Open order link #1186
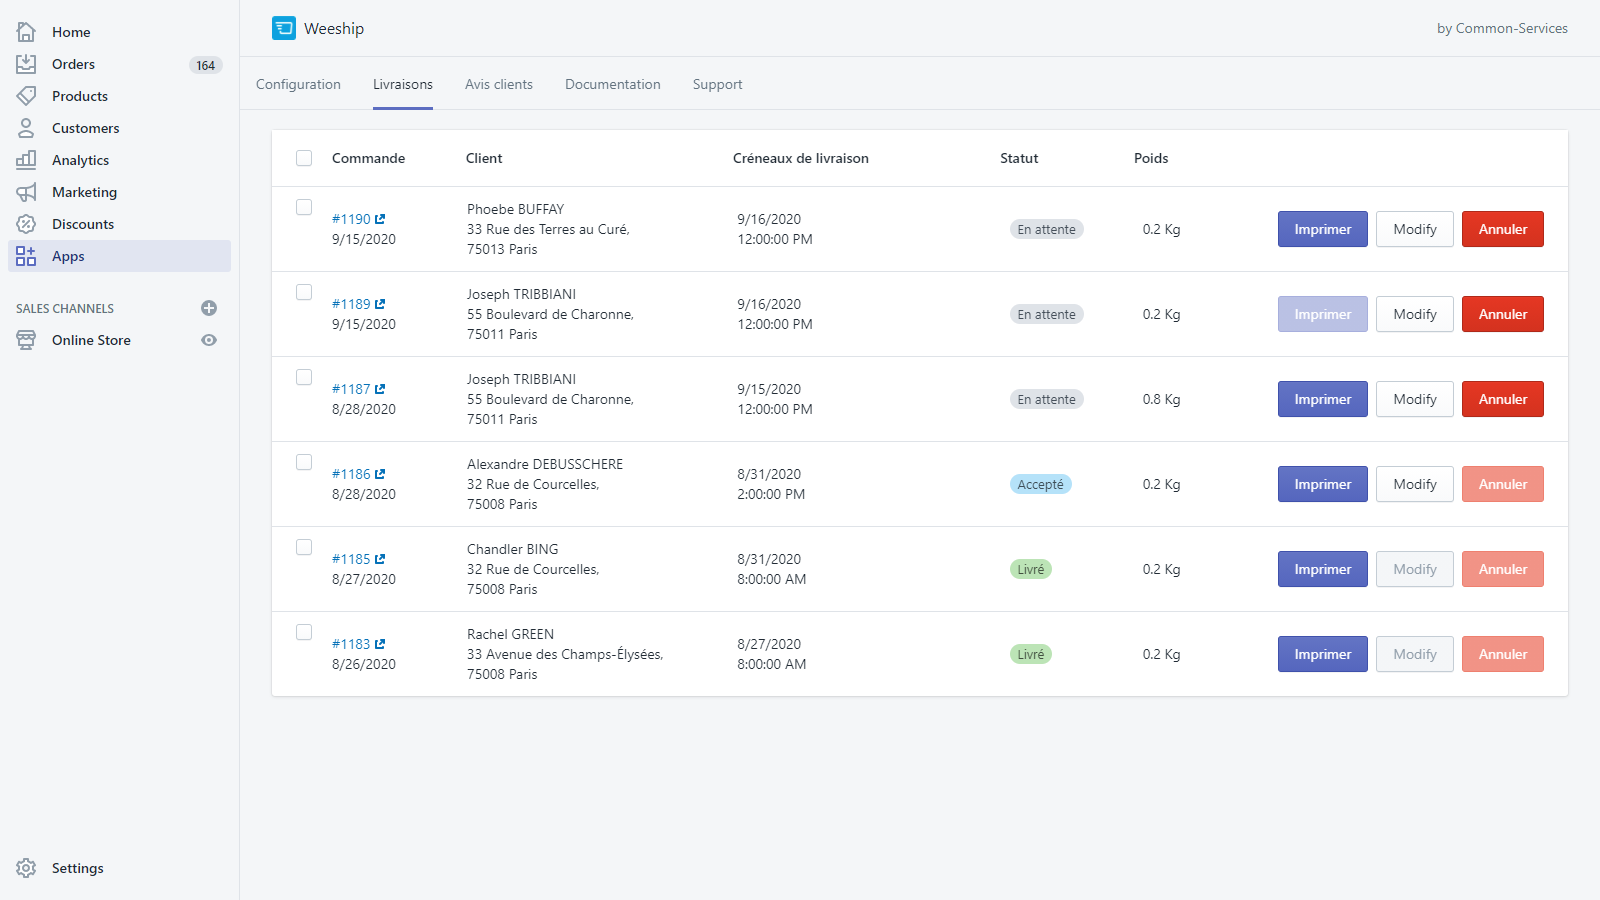Screen dimensions: 1600x900 click(x=351, y=474)
